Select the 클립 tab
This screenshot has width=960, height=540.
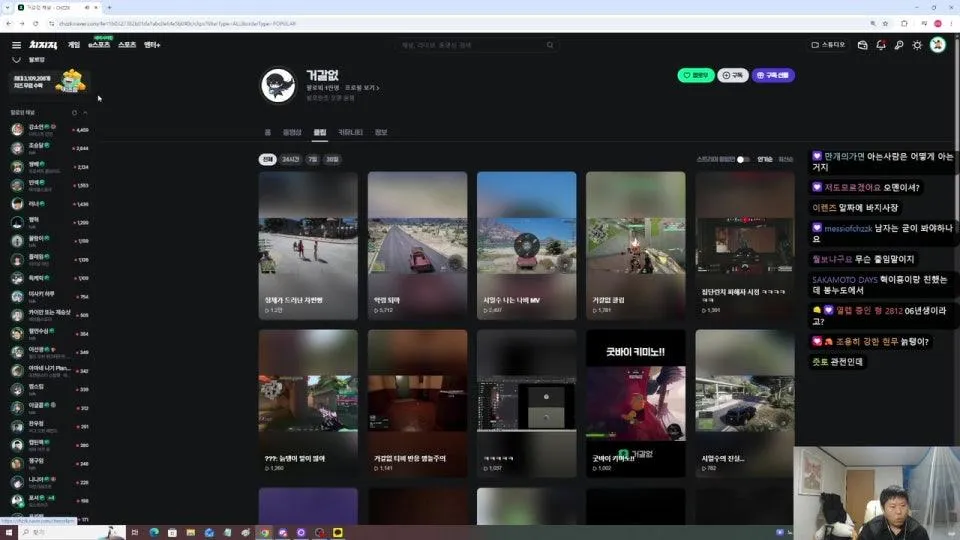[x=320, y=132]
